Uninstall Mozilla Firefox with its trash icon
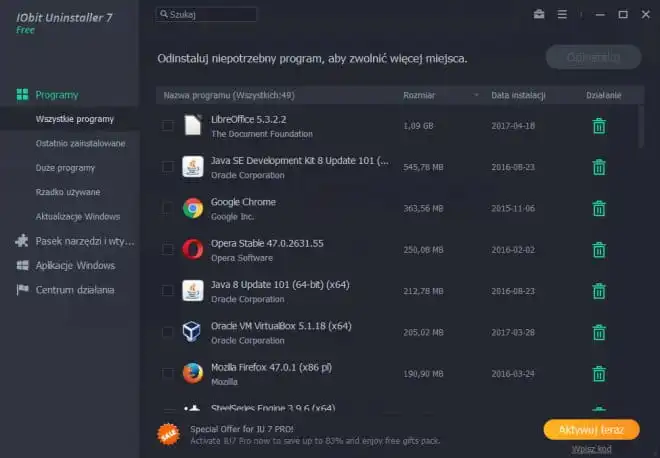Screen dimensions: 660x458 [599, 373]
